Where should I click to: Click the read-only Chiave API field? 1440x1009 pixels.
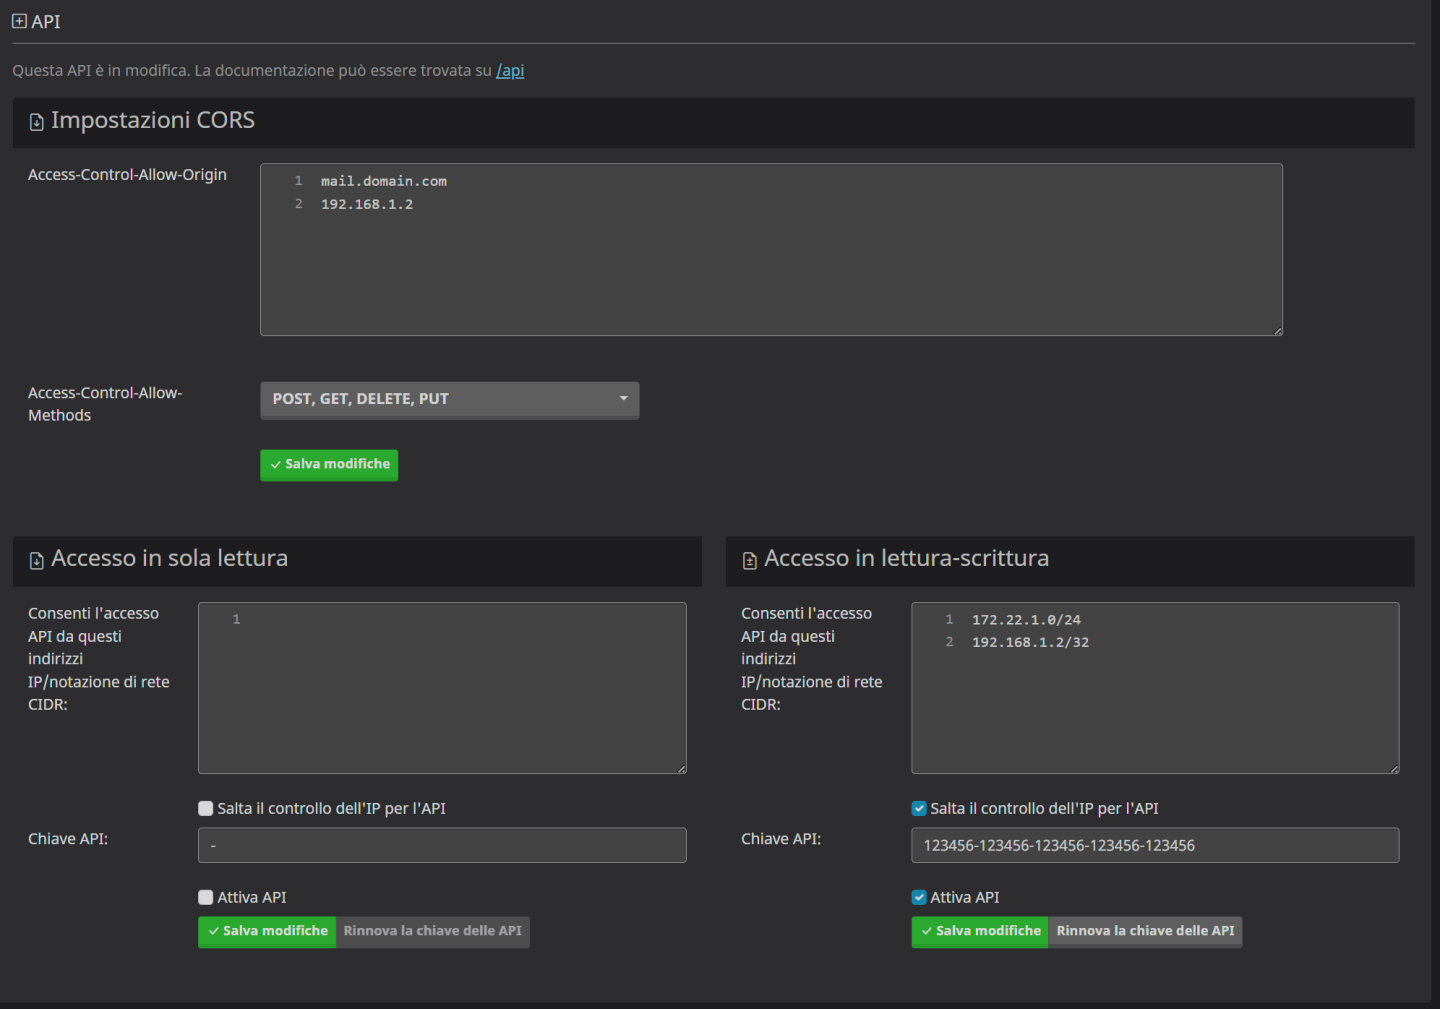pos(442,845)
